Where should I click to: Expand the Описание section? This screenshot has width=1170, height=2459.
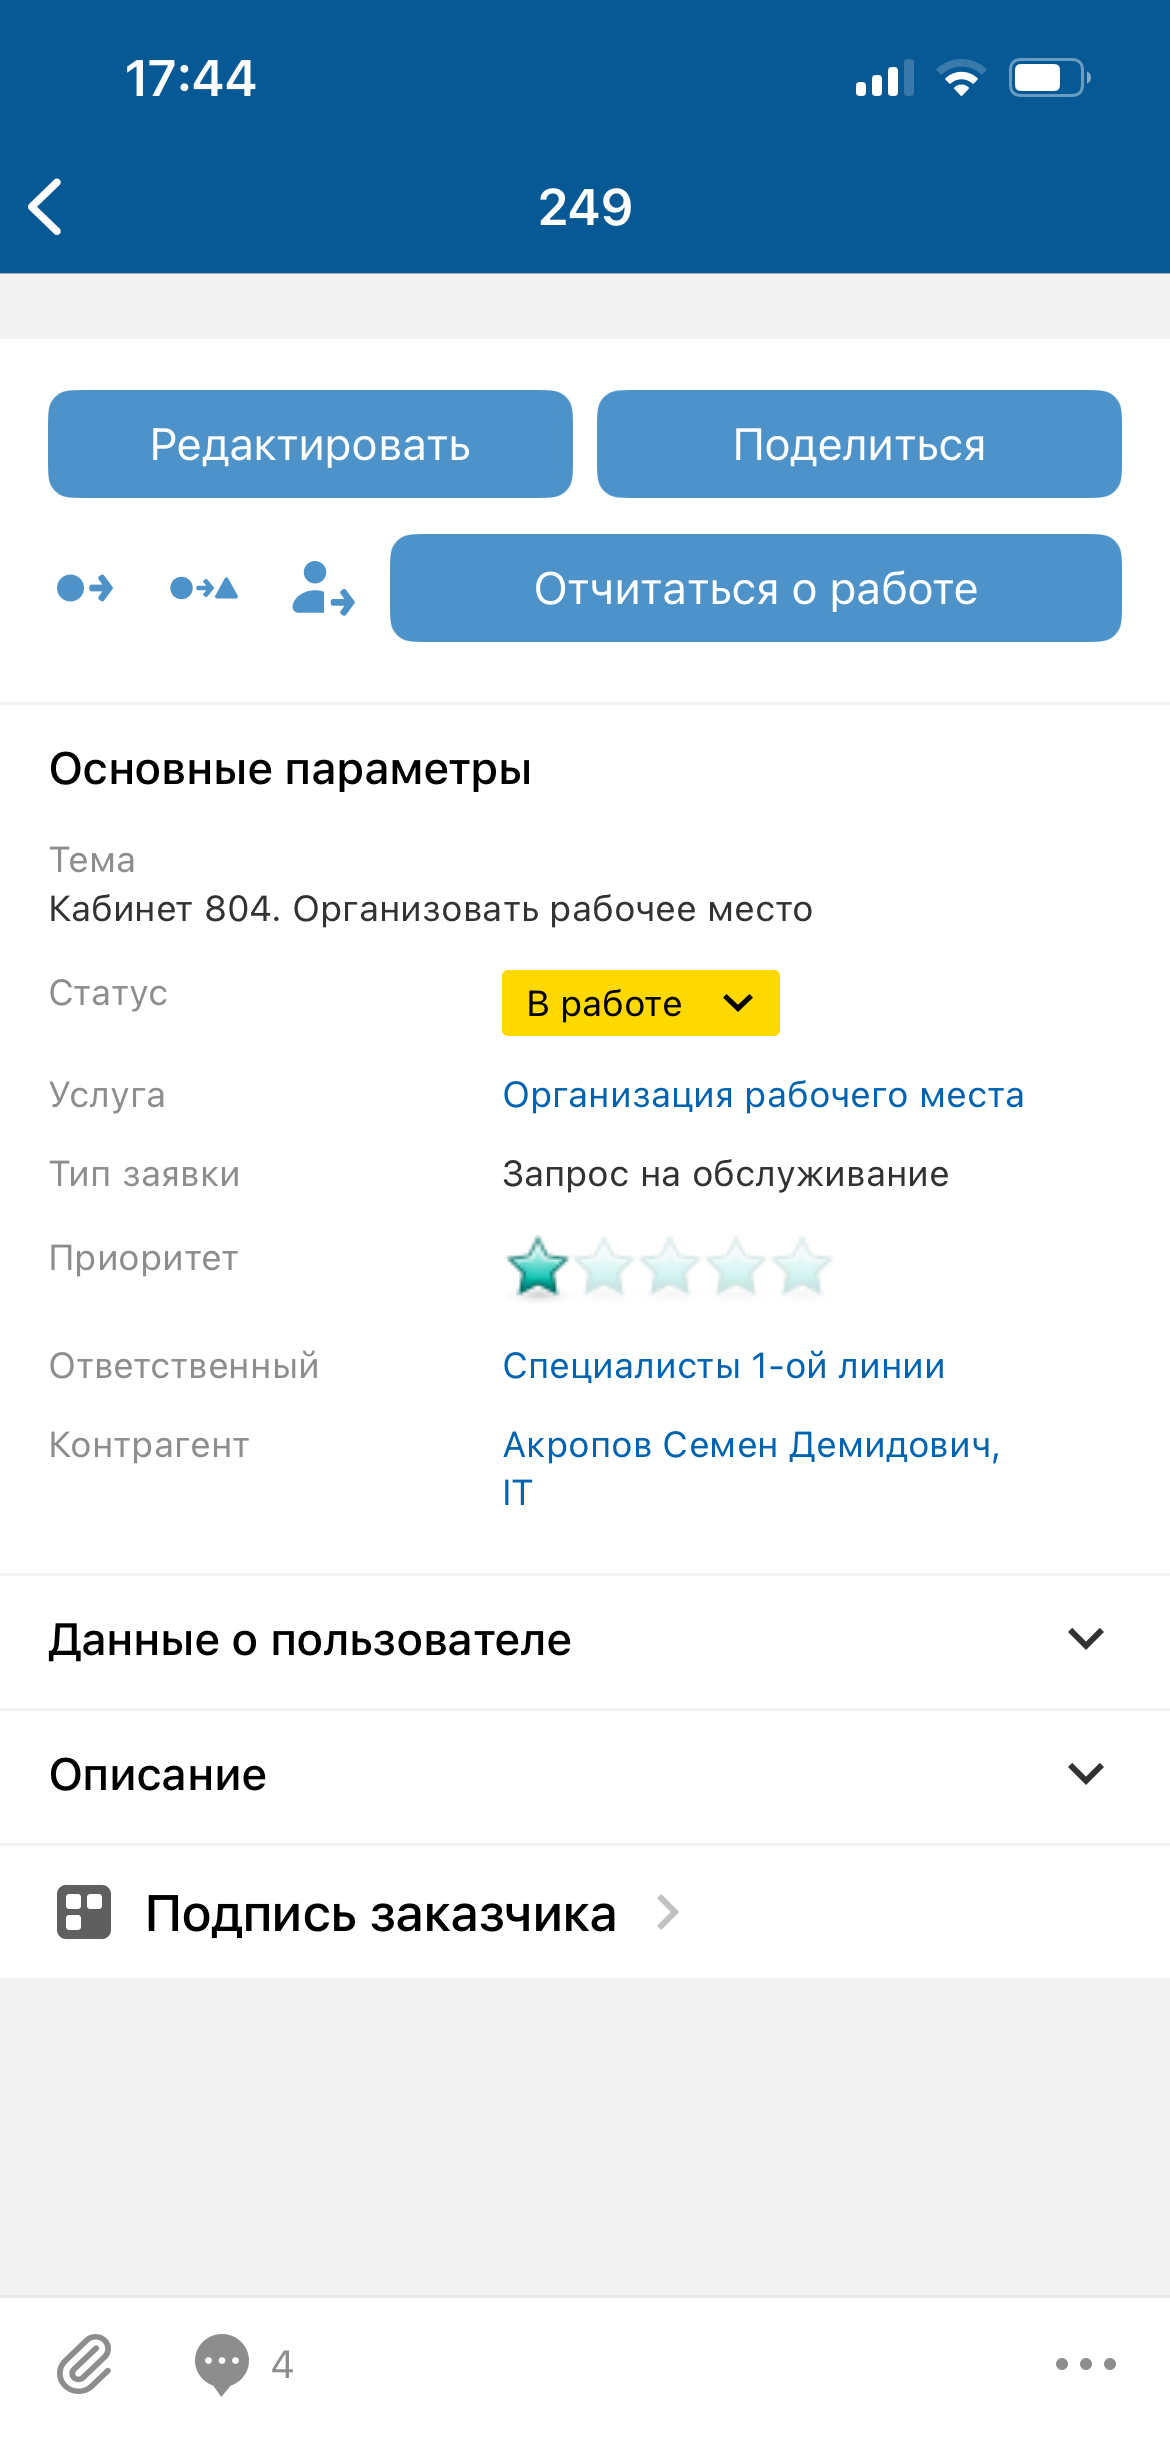tap(1085, 1774)
